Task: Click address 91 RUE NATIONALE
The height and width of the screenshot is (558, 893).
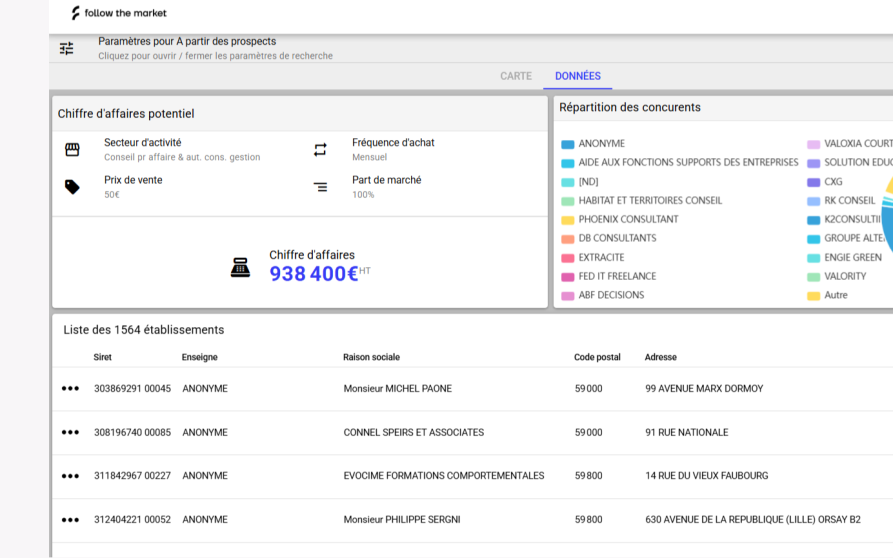Action: click(686, 432)
